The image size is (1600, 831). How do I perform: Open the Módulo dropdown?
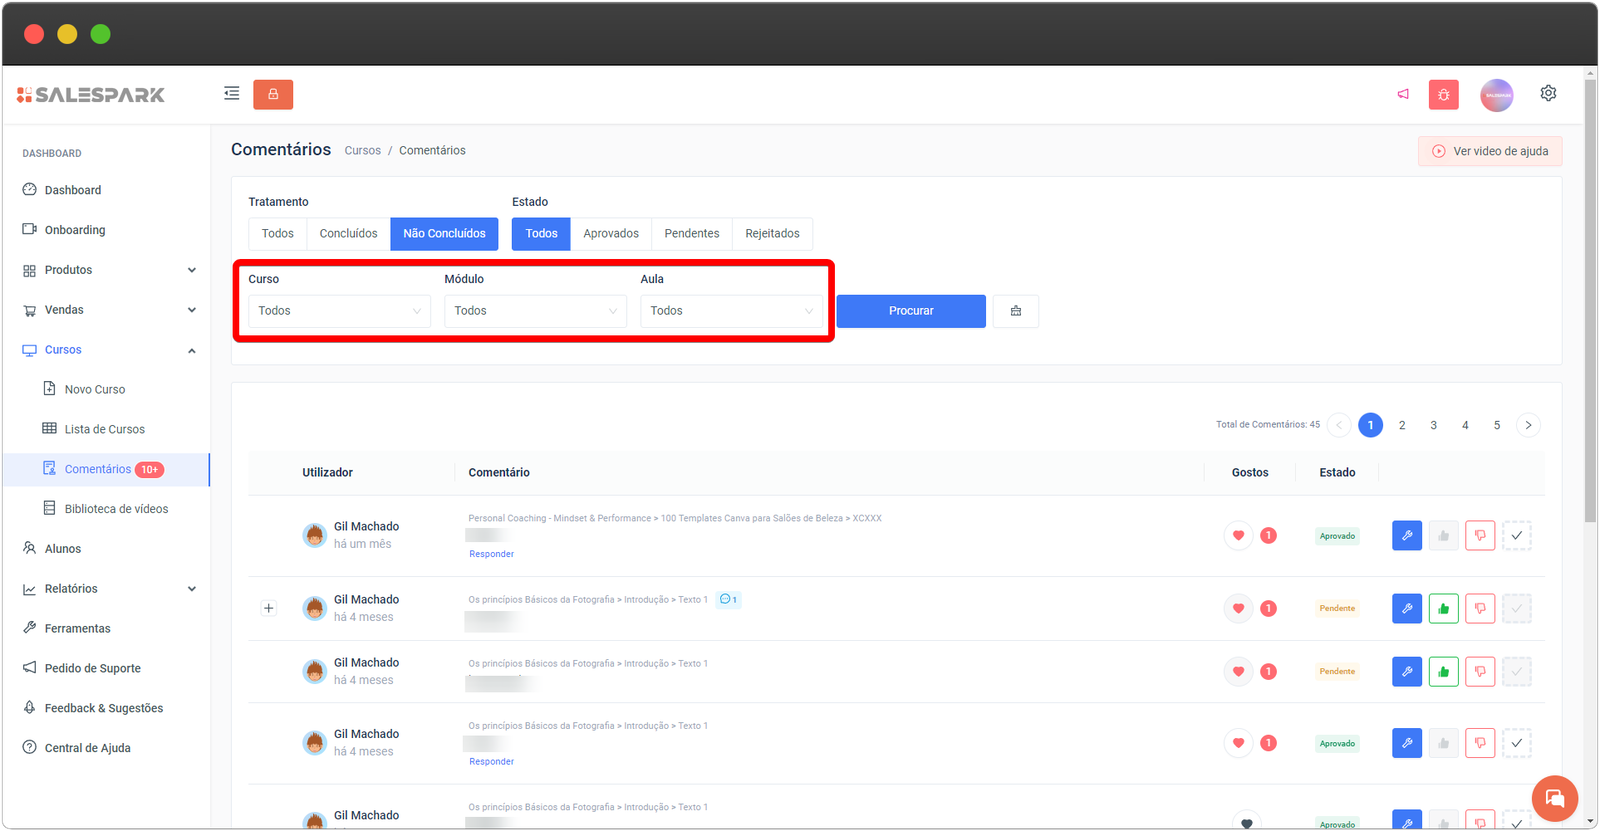coord(535,311)
